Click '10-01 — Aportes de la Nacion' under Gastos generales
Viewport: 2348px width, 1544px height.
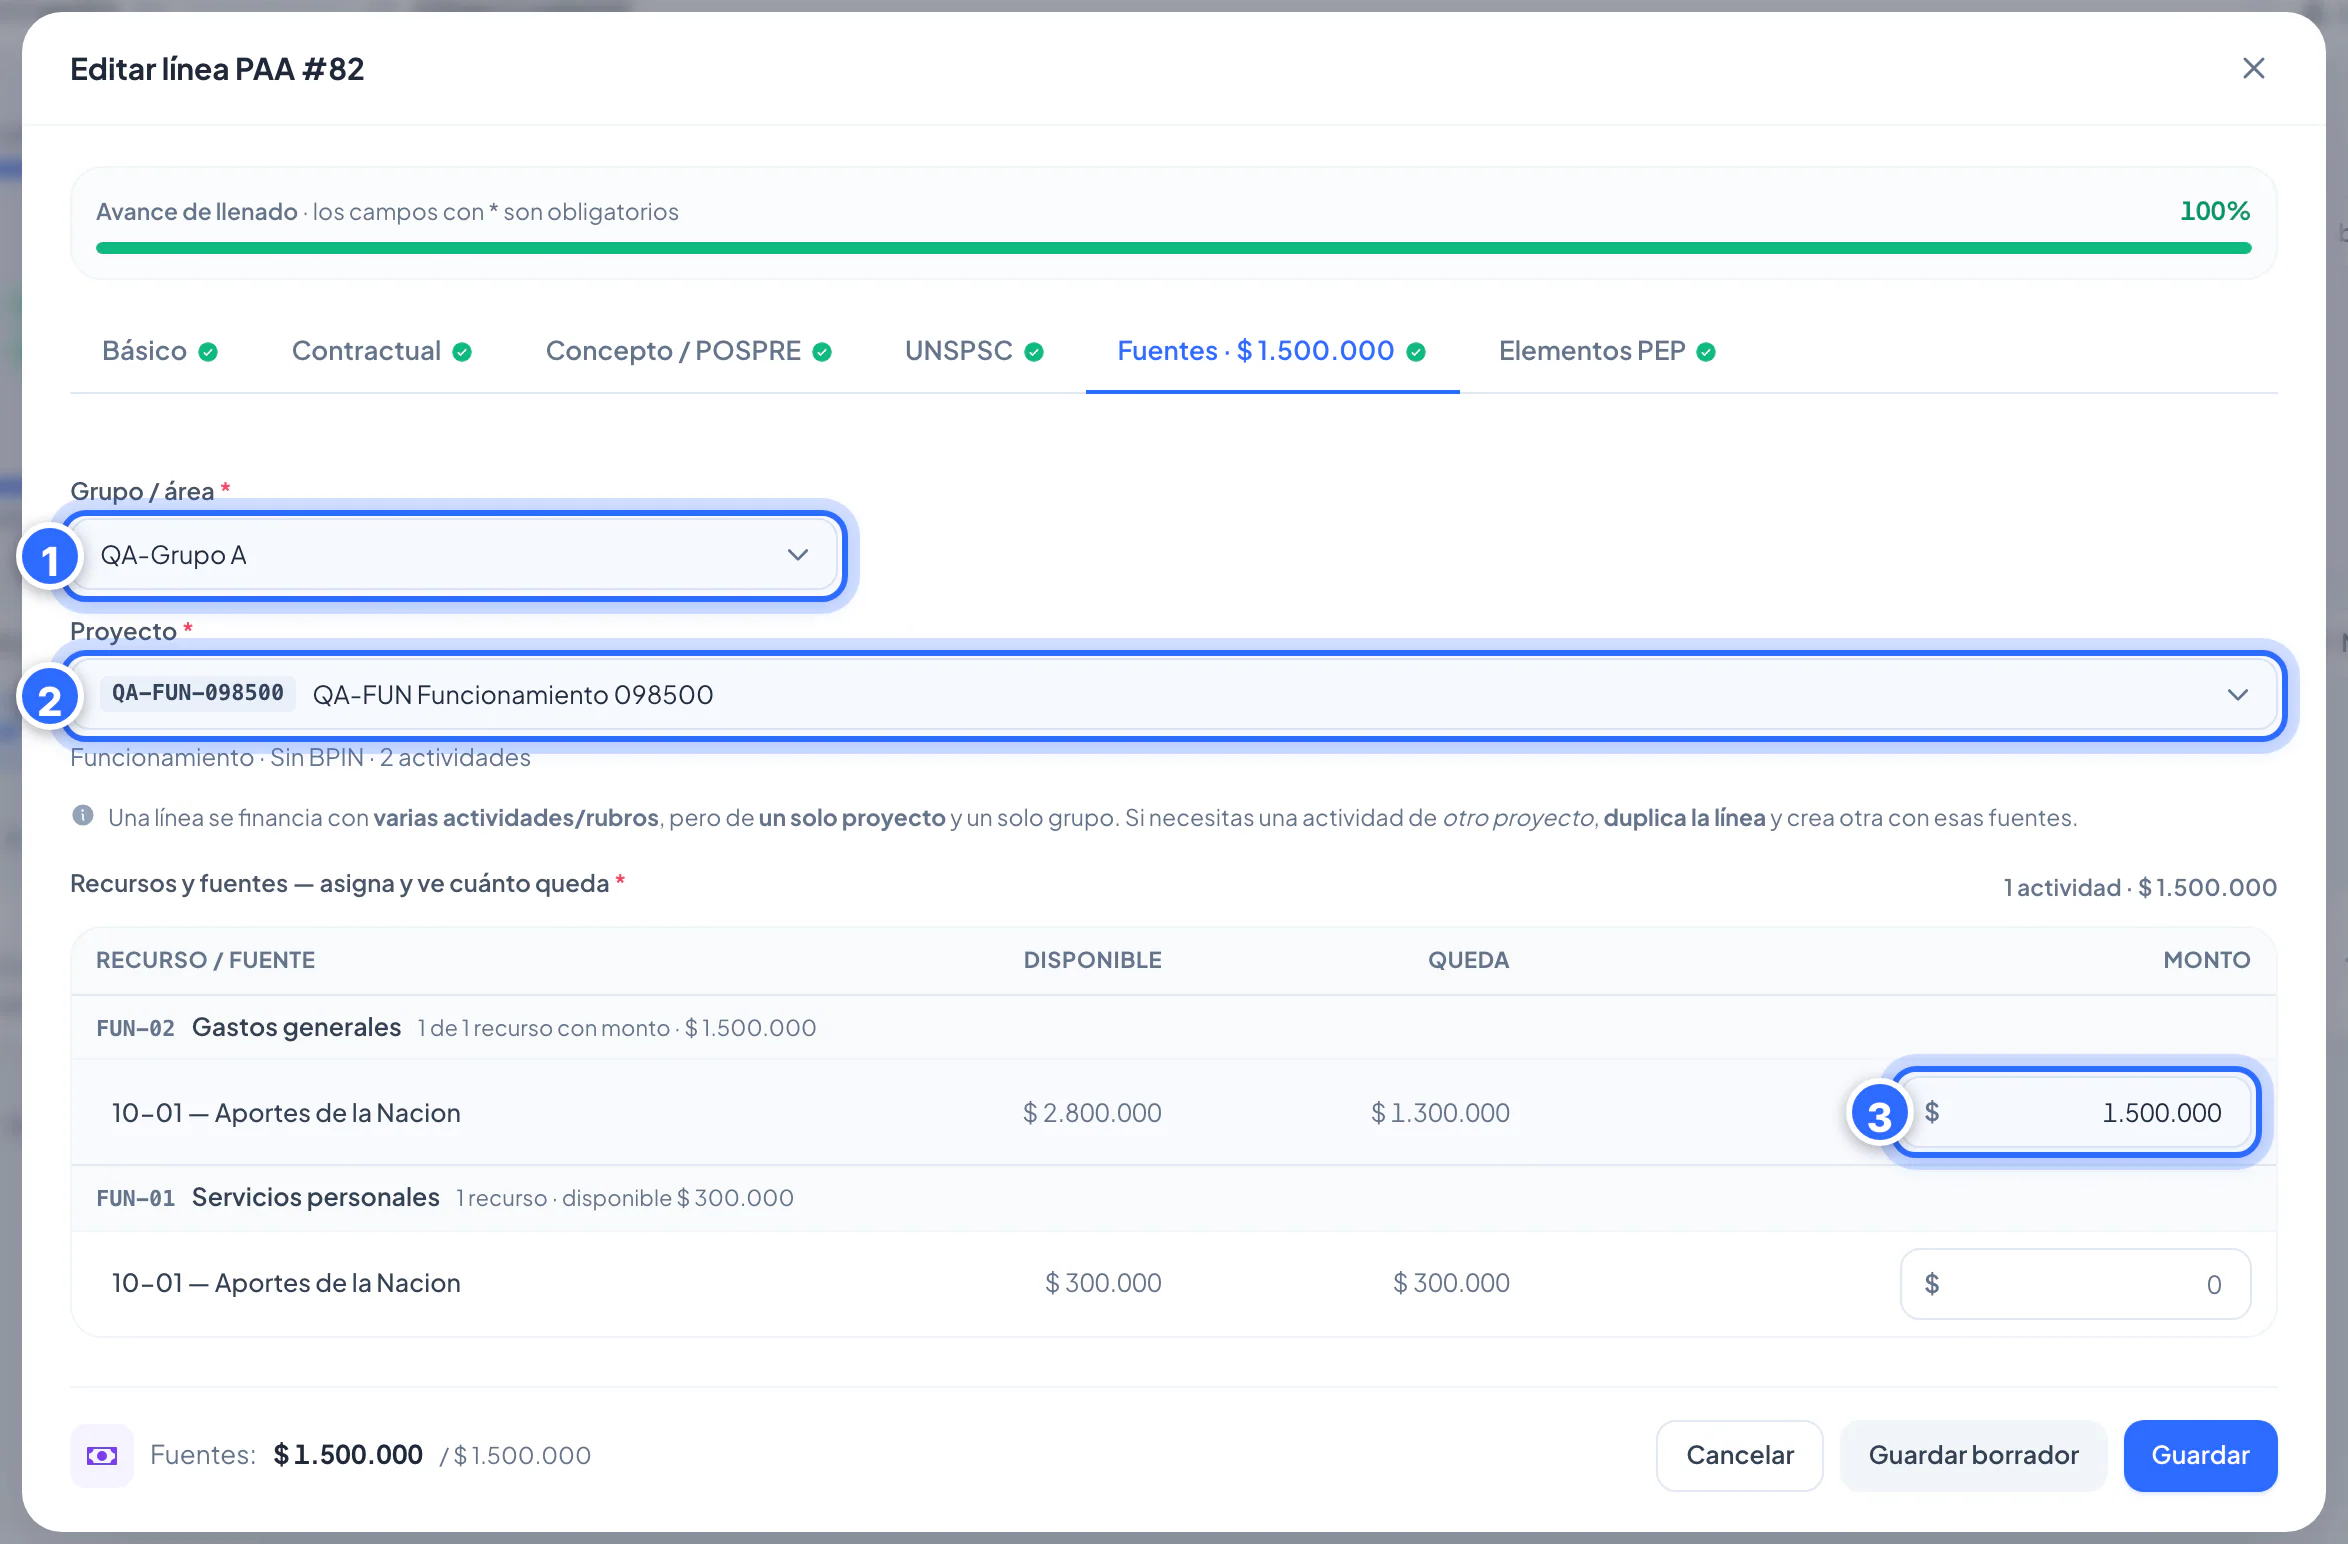(286, 1113)
